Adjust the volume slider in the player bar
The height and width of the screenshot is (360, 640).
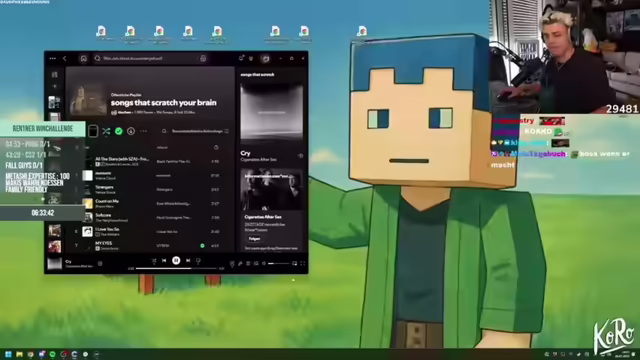coord(279,264)
